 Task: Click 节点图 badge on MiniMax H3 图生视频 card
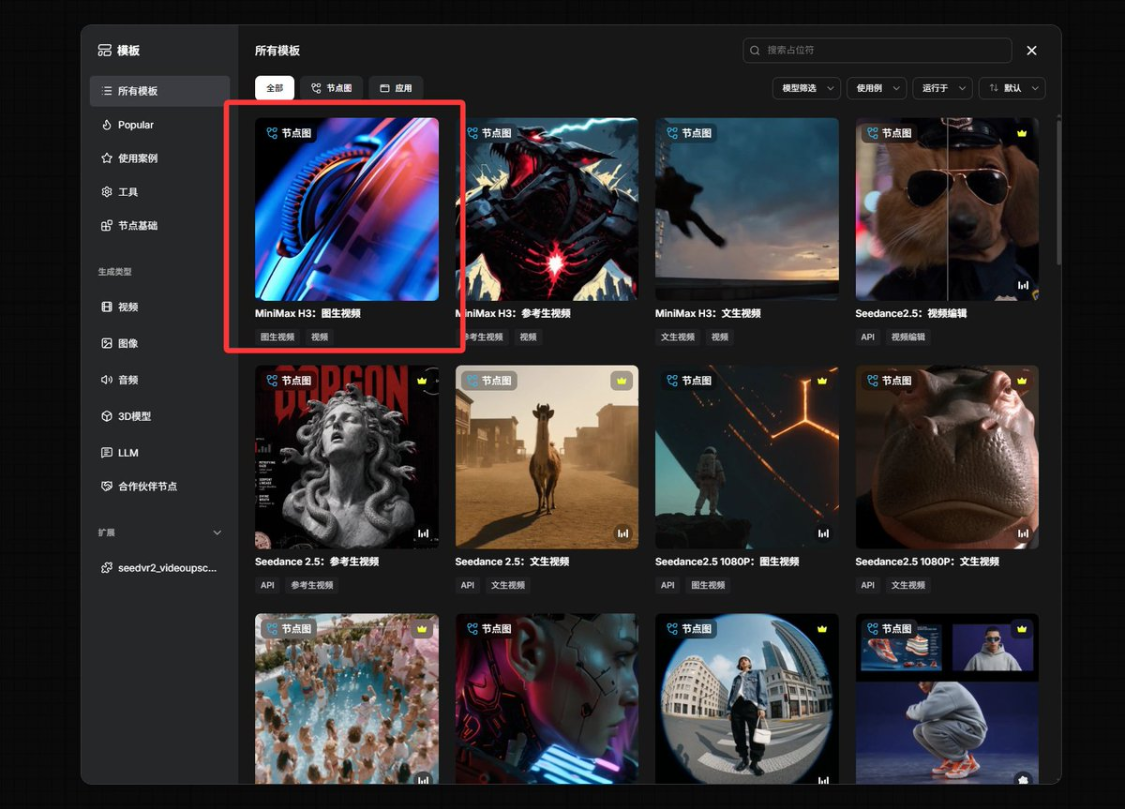pyautogui.click(x=288, y=133)
